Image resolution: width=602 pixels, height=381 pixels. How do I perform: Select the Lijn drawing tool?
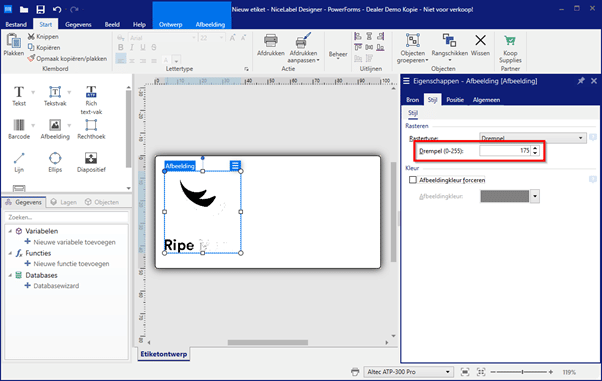[x=19, y=162]
